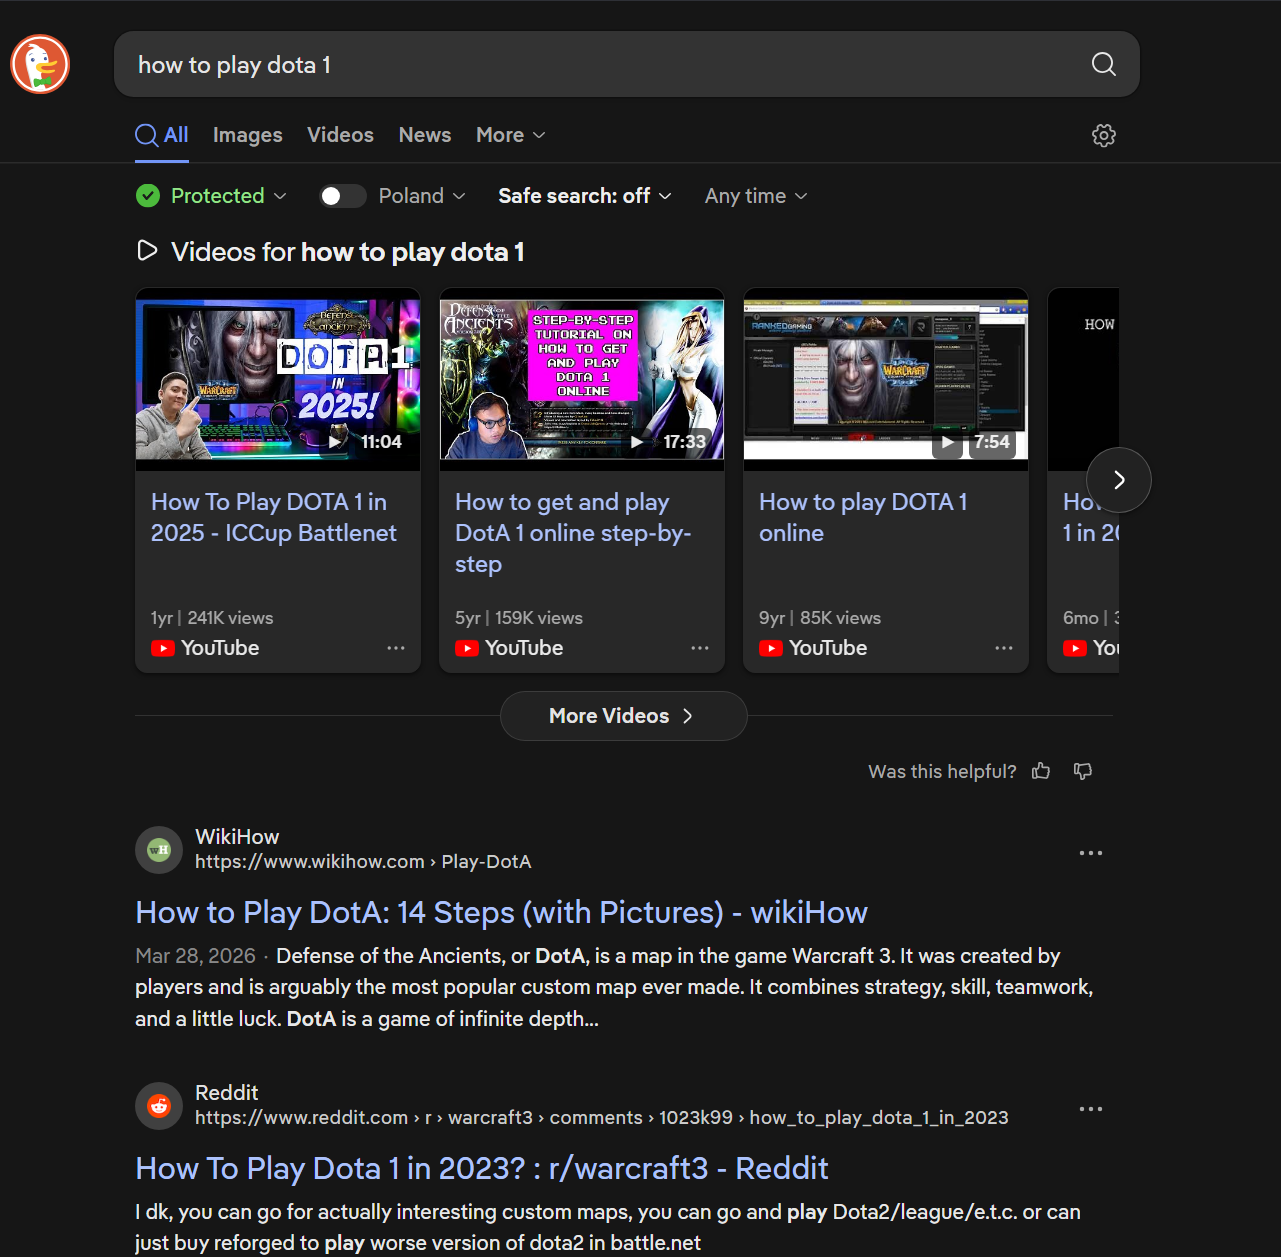The height and width of the screenshot is (1257, 1281).
Task: Click the step-by-step tutorial video thumbnail
Action: (582, 380)
